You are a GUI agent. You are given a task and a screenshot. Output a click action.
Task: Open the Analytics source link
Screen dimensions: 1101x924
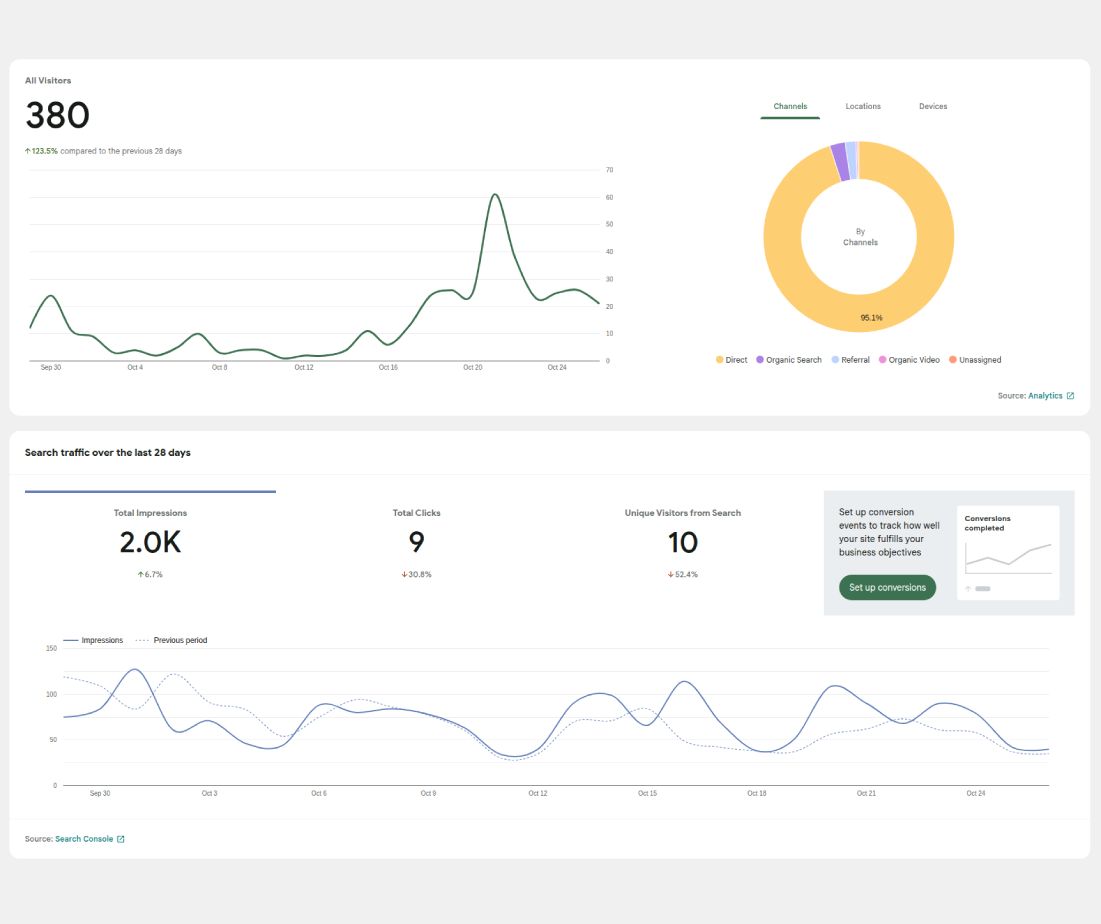pyautogui.click(x=1045, y=396)
